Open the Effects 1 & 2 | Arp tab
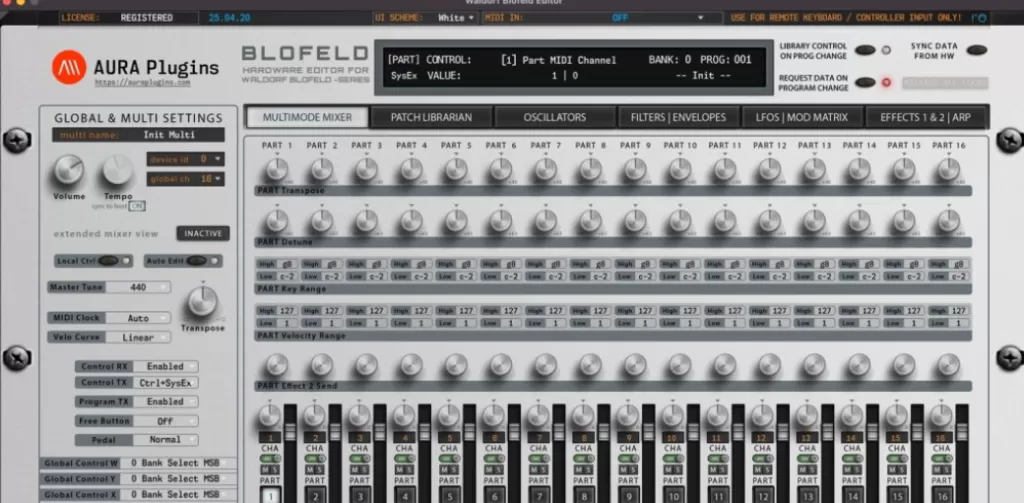This screenshot has width=1024, height=503. [x=925, y=118]
